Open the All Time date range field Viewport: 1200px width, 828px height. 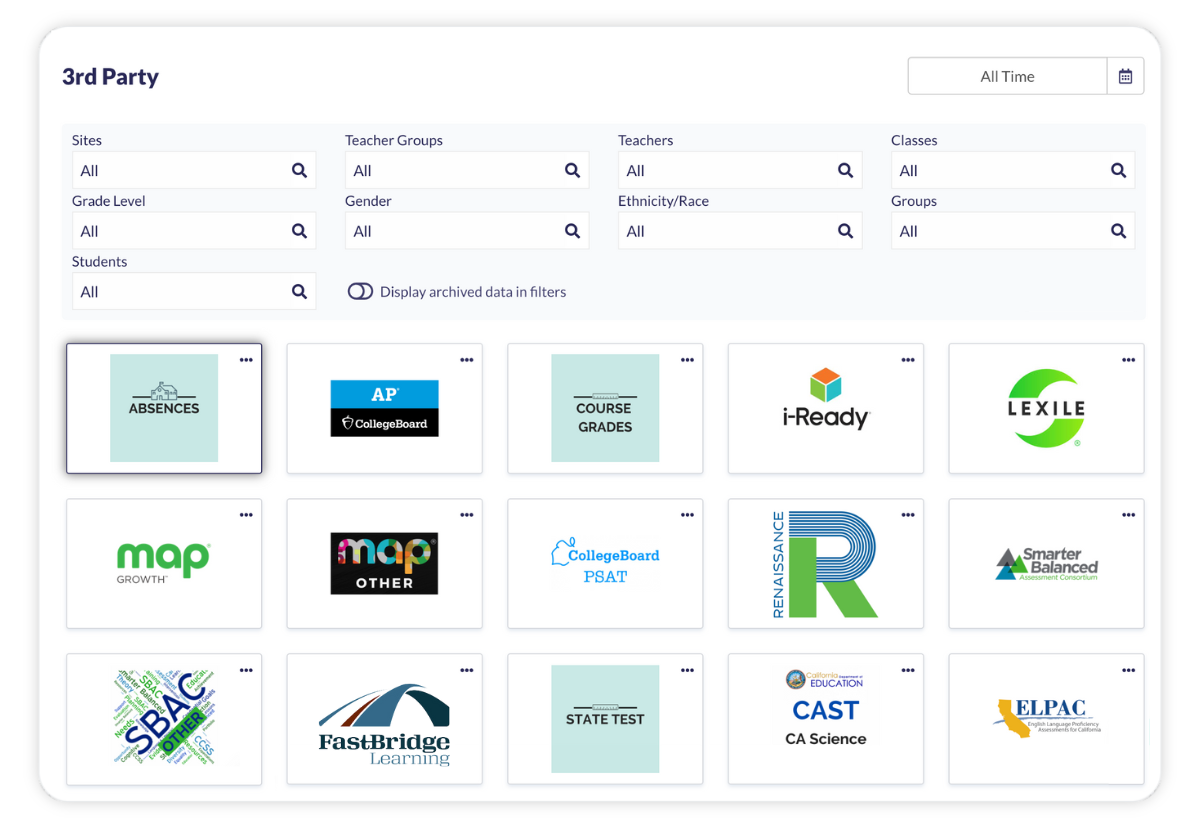pos(1007,76)
